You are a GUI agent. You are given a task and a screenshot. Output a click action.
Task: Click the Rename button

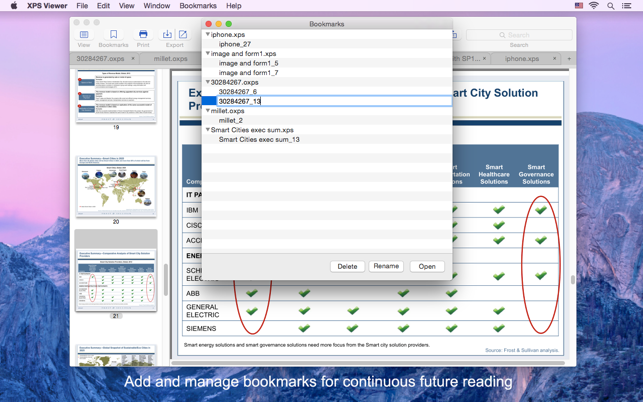386,266
